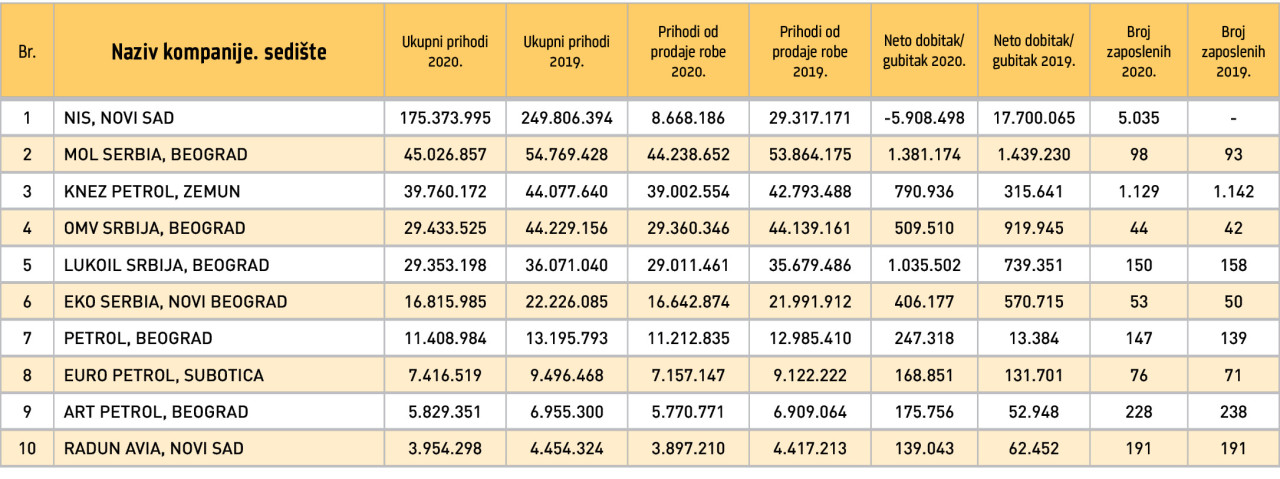This screenshot has width=1280, height=479.
Task: Select the 'EURO PETROL, SUBOTICA' cell
Action: [219, 376]
